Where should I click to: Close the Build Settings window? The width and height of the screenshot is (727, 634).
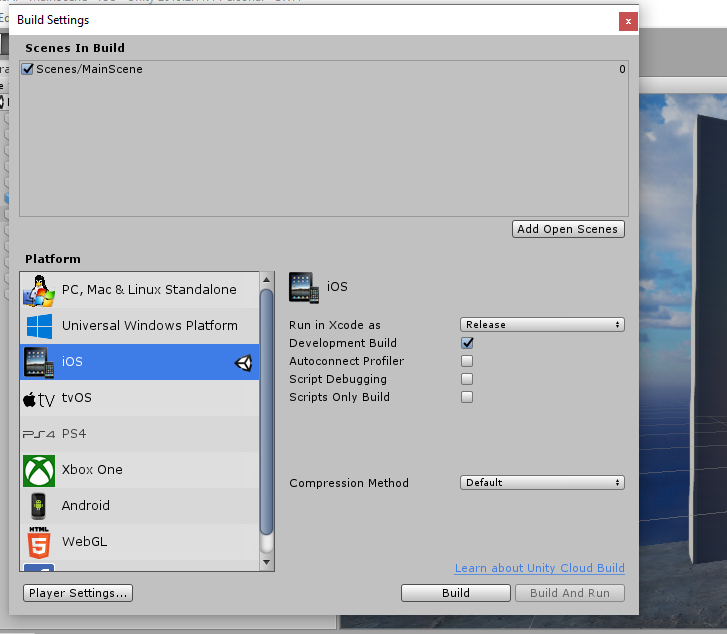(628, 21)
